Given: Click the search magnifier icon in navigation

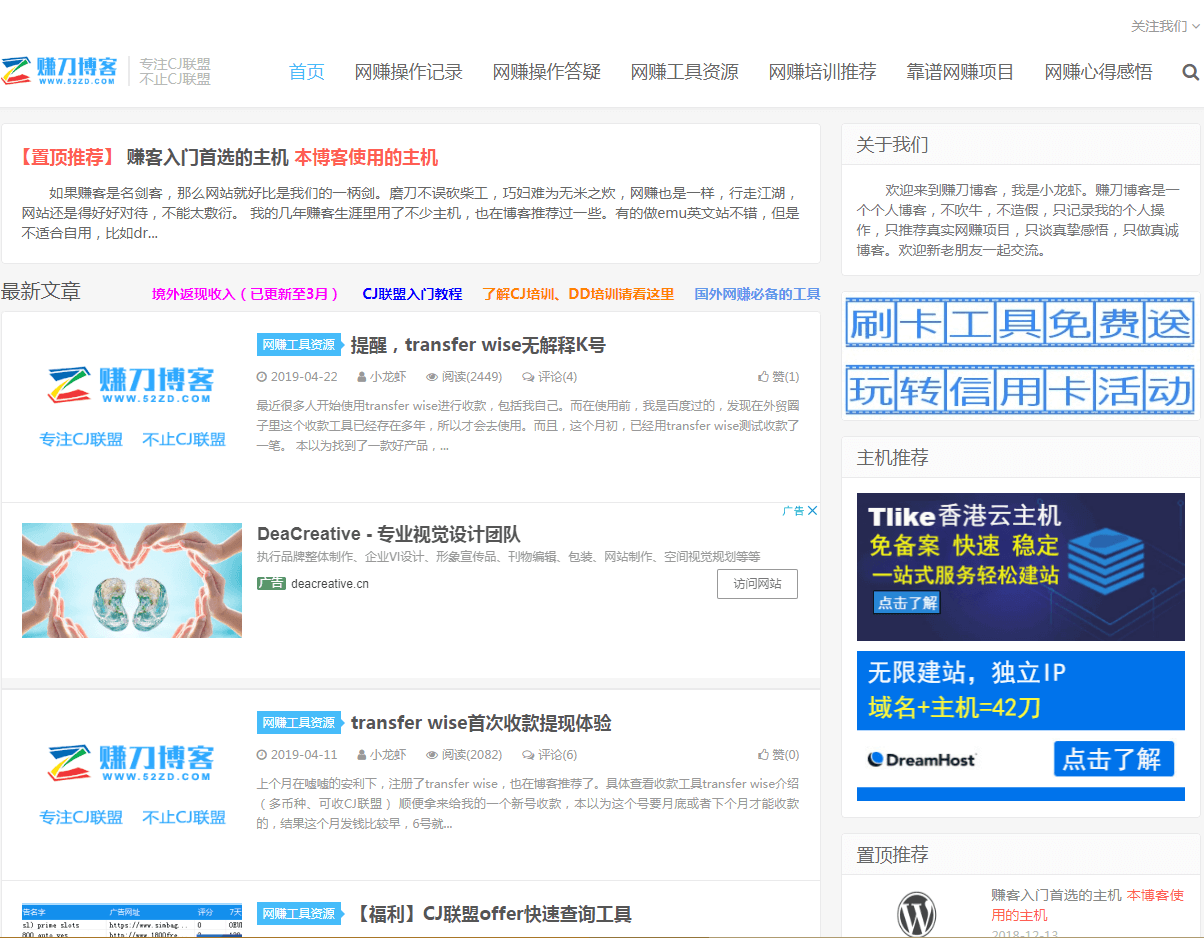Looking at the screenshot, I should pos(1190,72).
